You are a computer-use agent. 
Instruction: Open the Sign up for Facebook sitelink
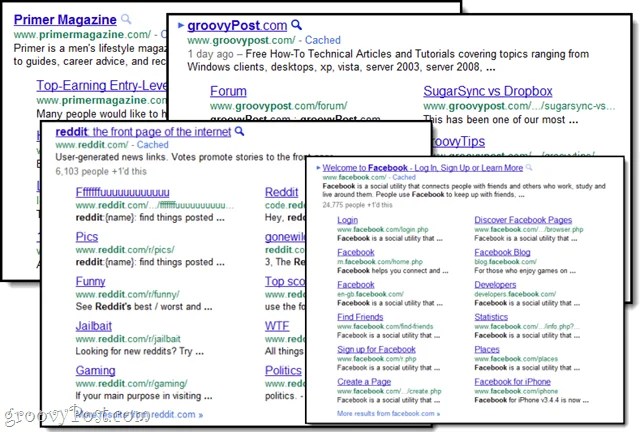point(376,350)
